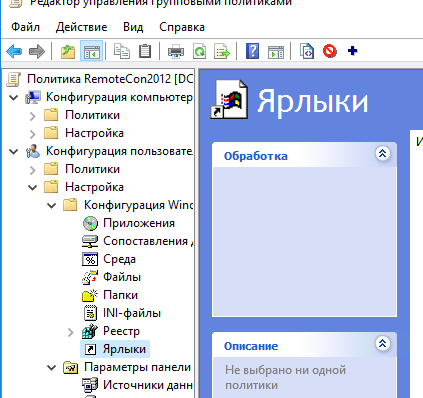Click the Папки folder-star icon
This screenshot has height=398, width=423.
click(x=90, y=295)
